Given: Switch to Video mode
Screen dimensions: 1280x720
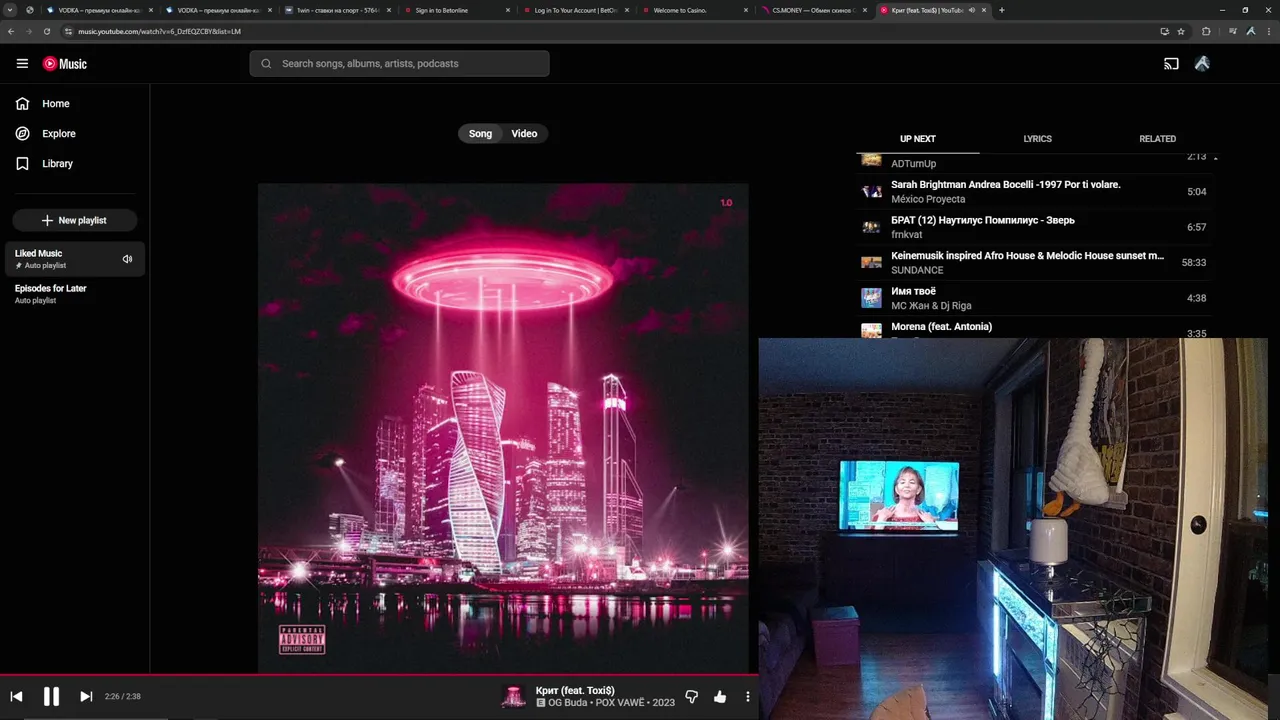Looking at the screenshot, I should [x=524, y=133].
